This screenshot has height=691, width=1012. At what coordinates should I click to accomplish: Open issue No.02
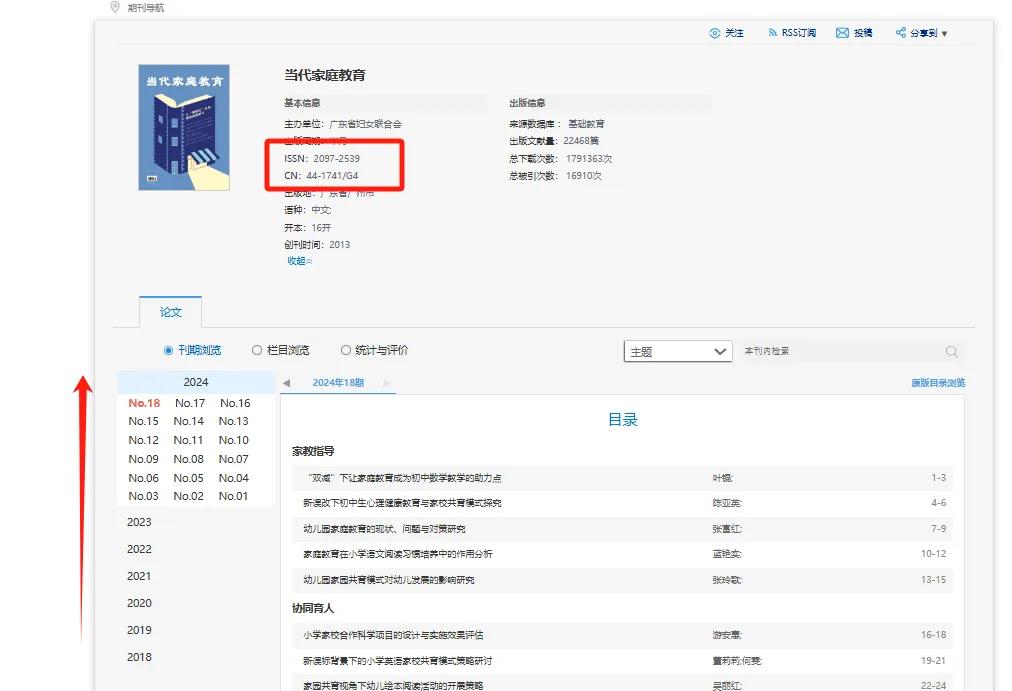click(188, 496)
